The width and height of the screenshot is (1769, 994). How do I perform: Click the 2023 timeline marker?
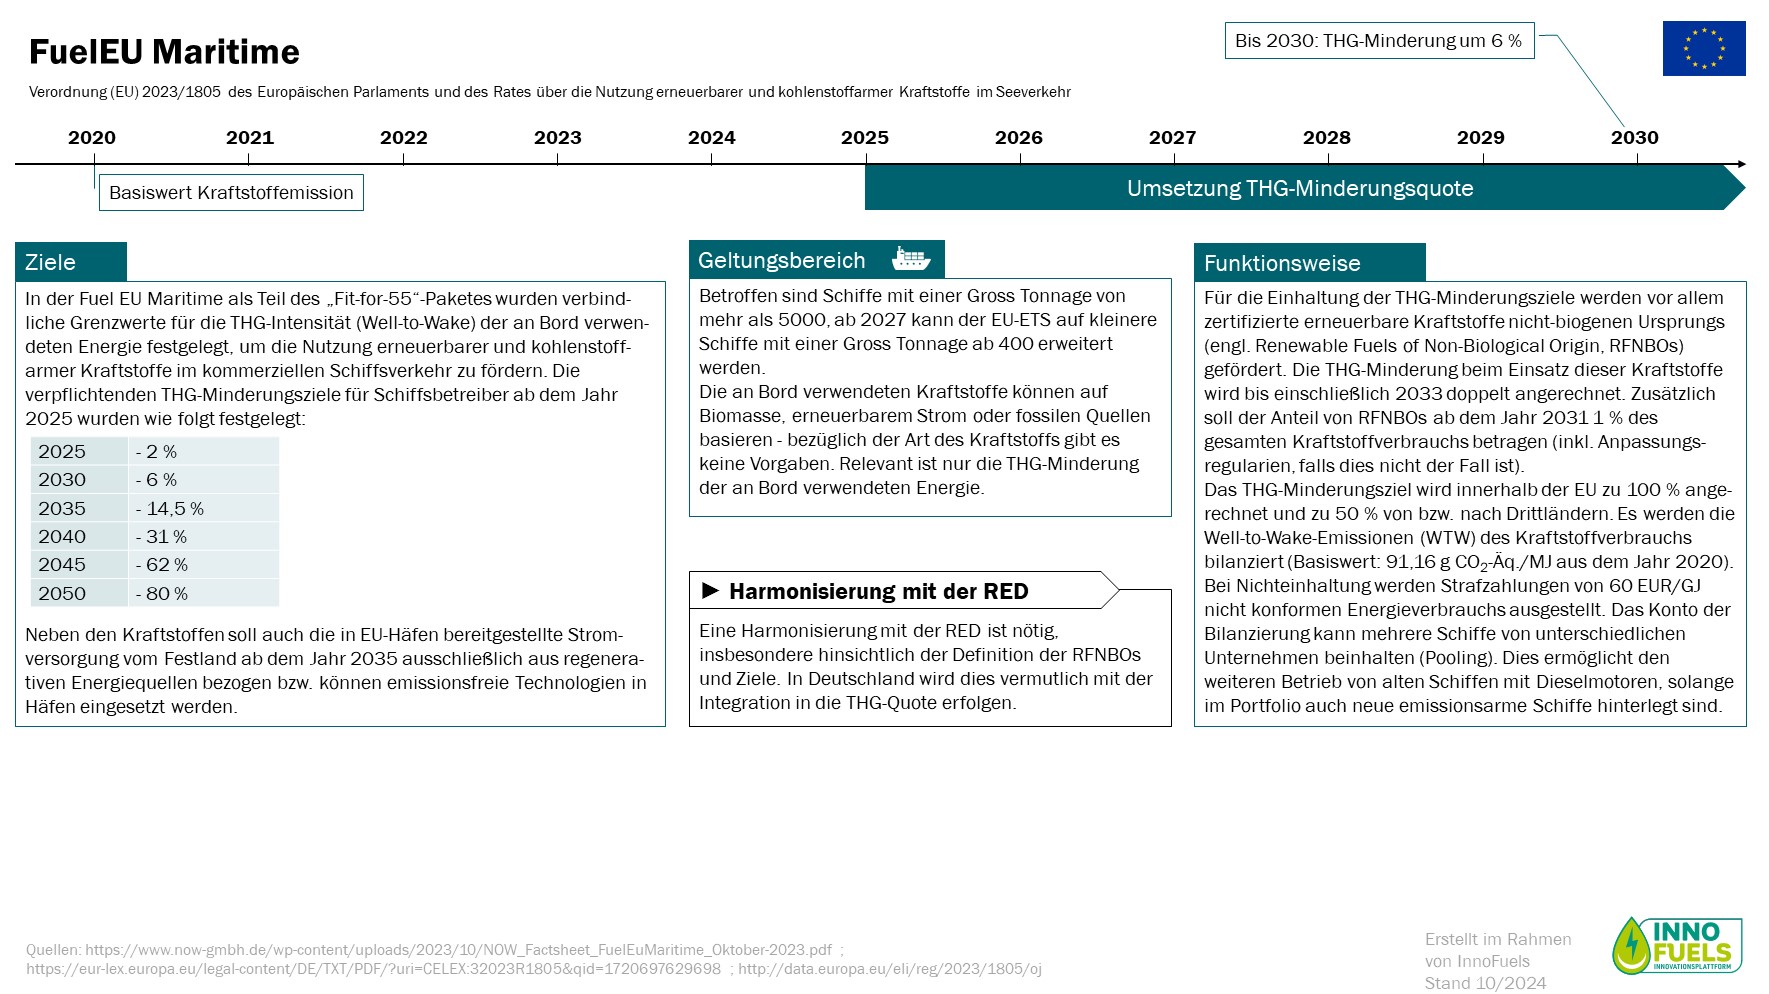(558, 138)
